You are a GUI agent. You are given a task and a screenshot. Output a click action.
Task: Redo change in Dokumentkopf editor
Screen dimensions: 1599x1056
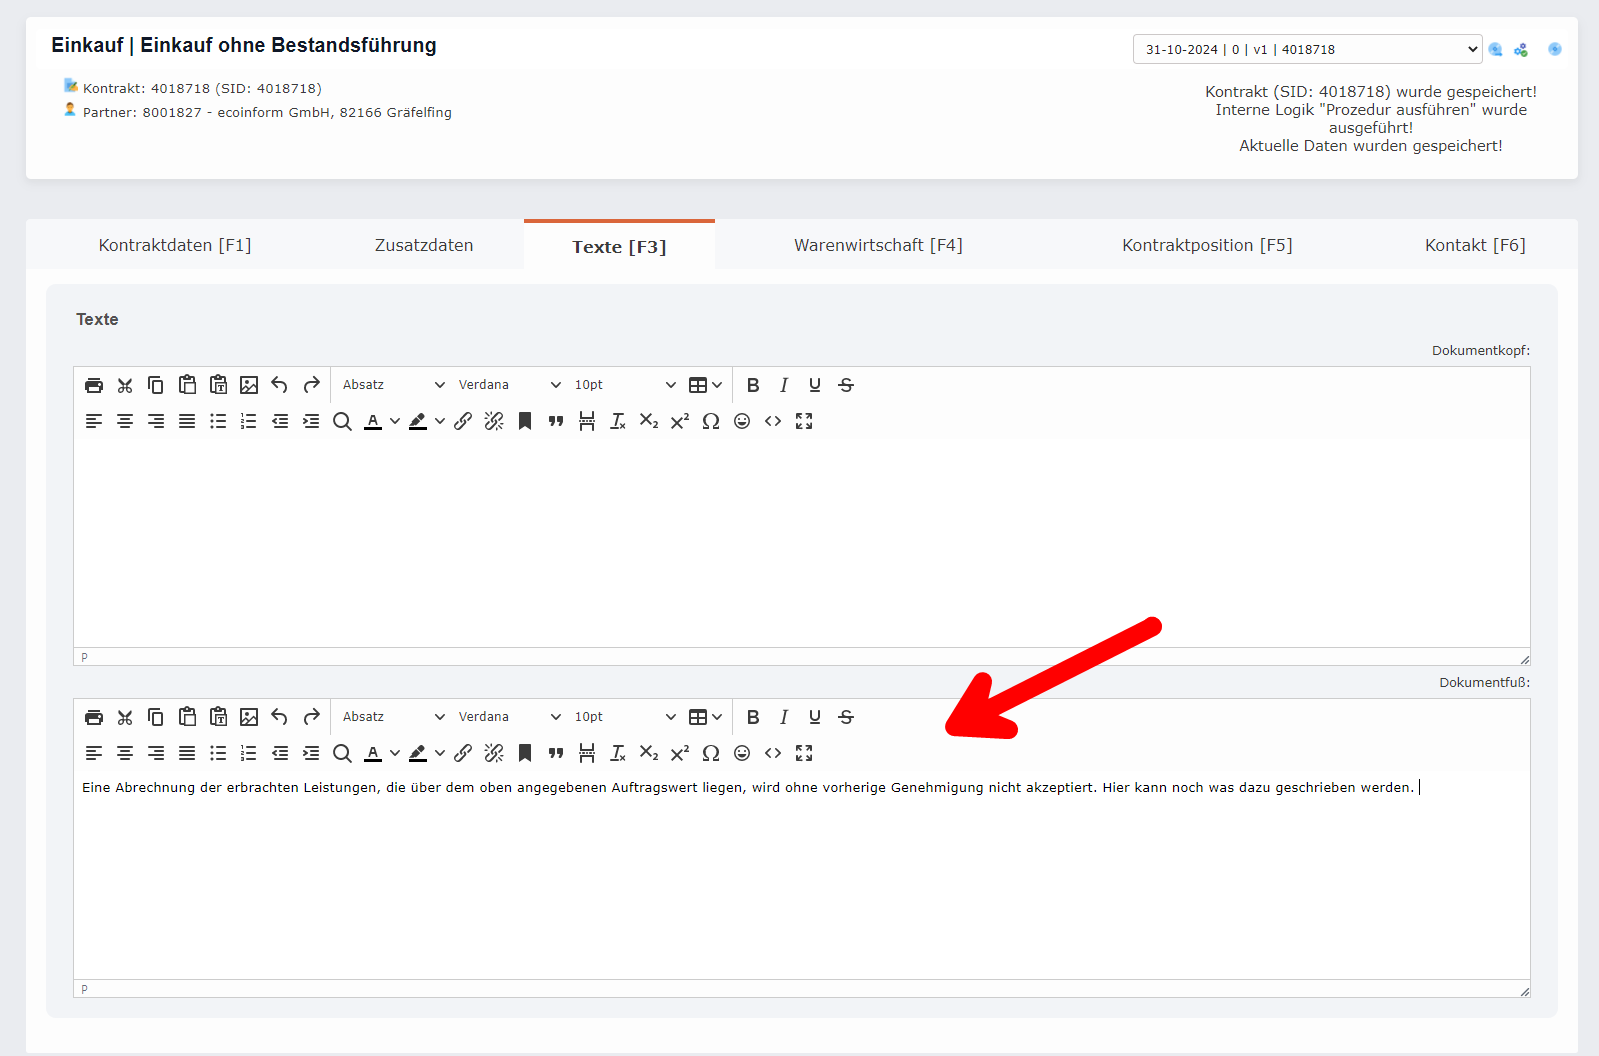coord(311,385)
